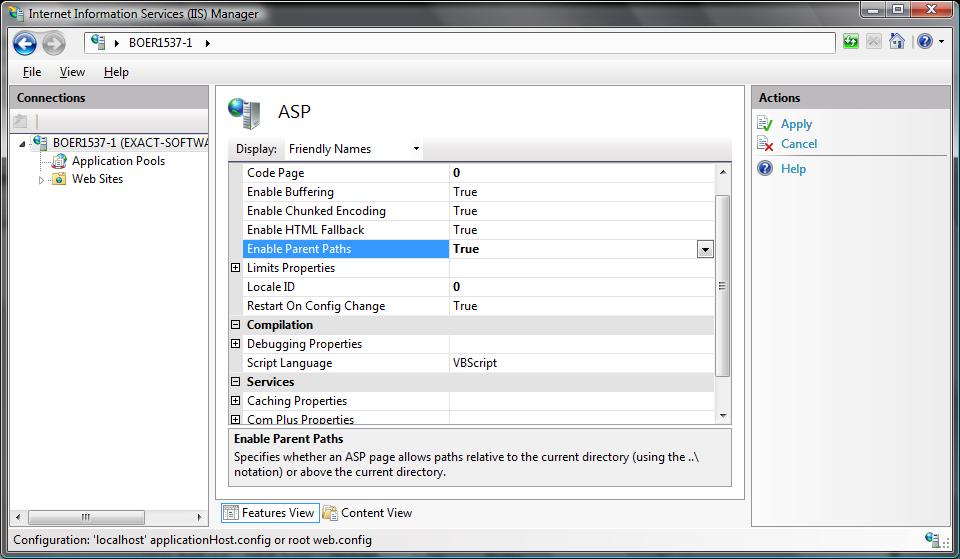Open the File menu
Image resolution: width=960 pixels, height=559 pixels.
pos(32,72)
